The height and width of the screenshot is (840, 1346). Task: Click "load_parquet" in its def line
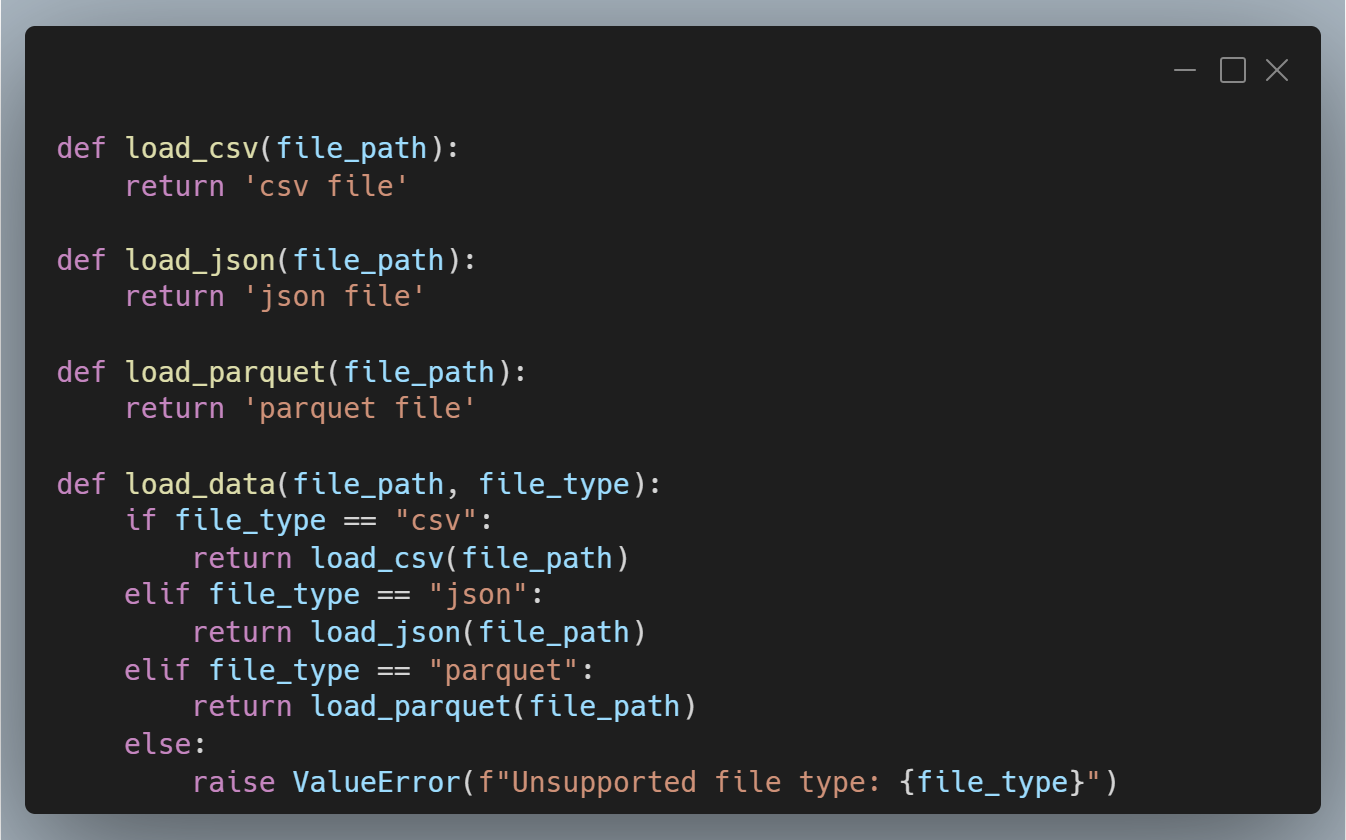[x=226, y=372]
